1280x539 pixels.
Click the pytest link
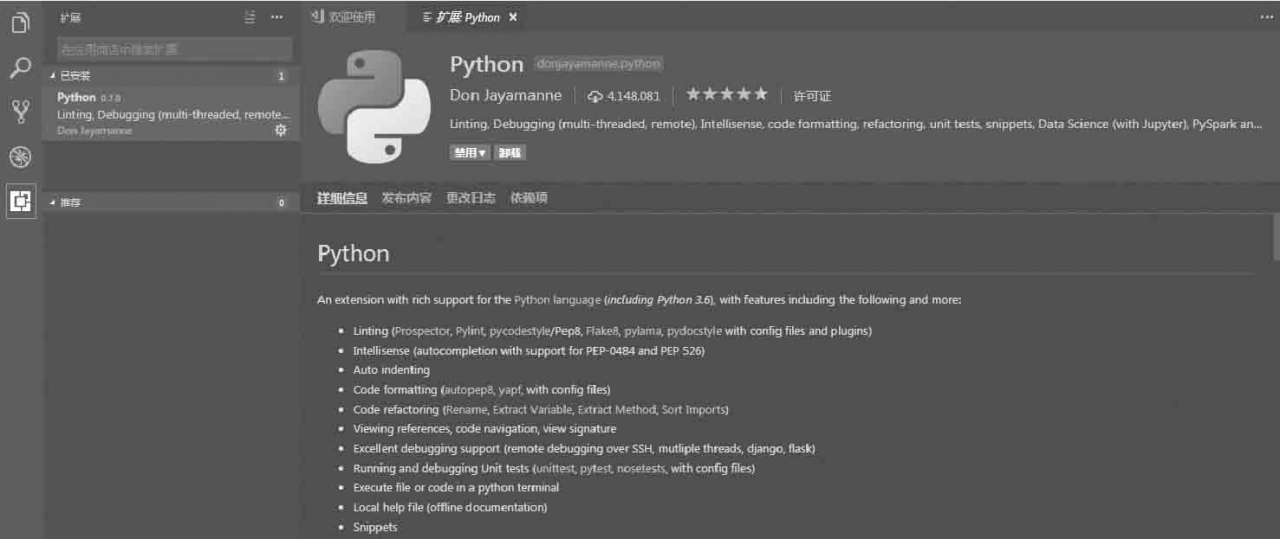[596, 468]
